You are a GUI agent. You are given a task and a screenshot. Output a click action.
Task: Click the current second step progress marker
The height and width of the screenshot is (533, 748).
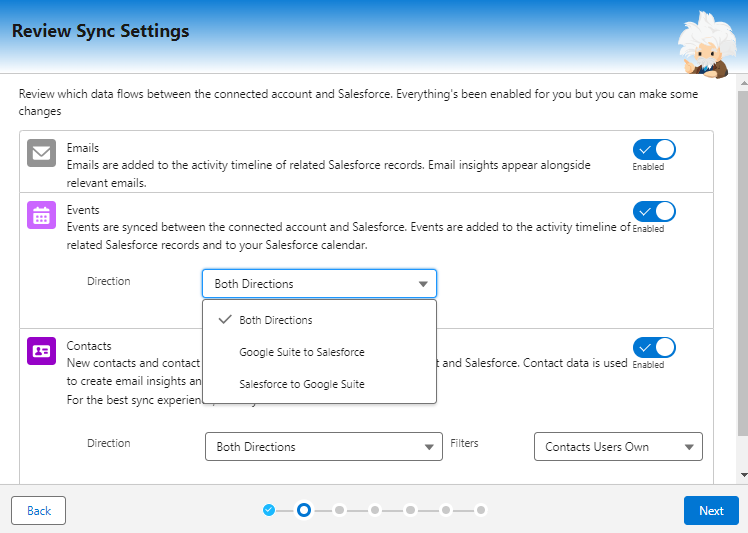click(x=304, y=510)
